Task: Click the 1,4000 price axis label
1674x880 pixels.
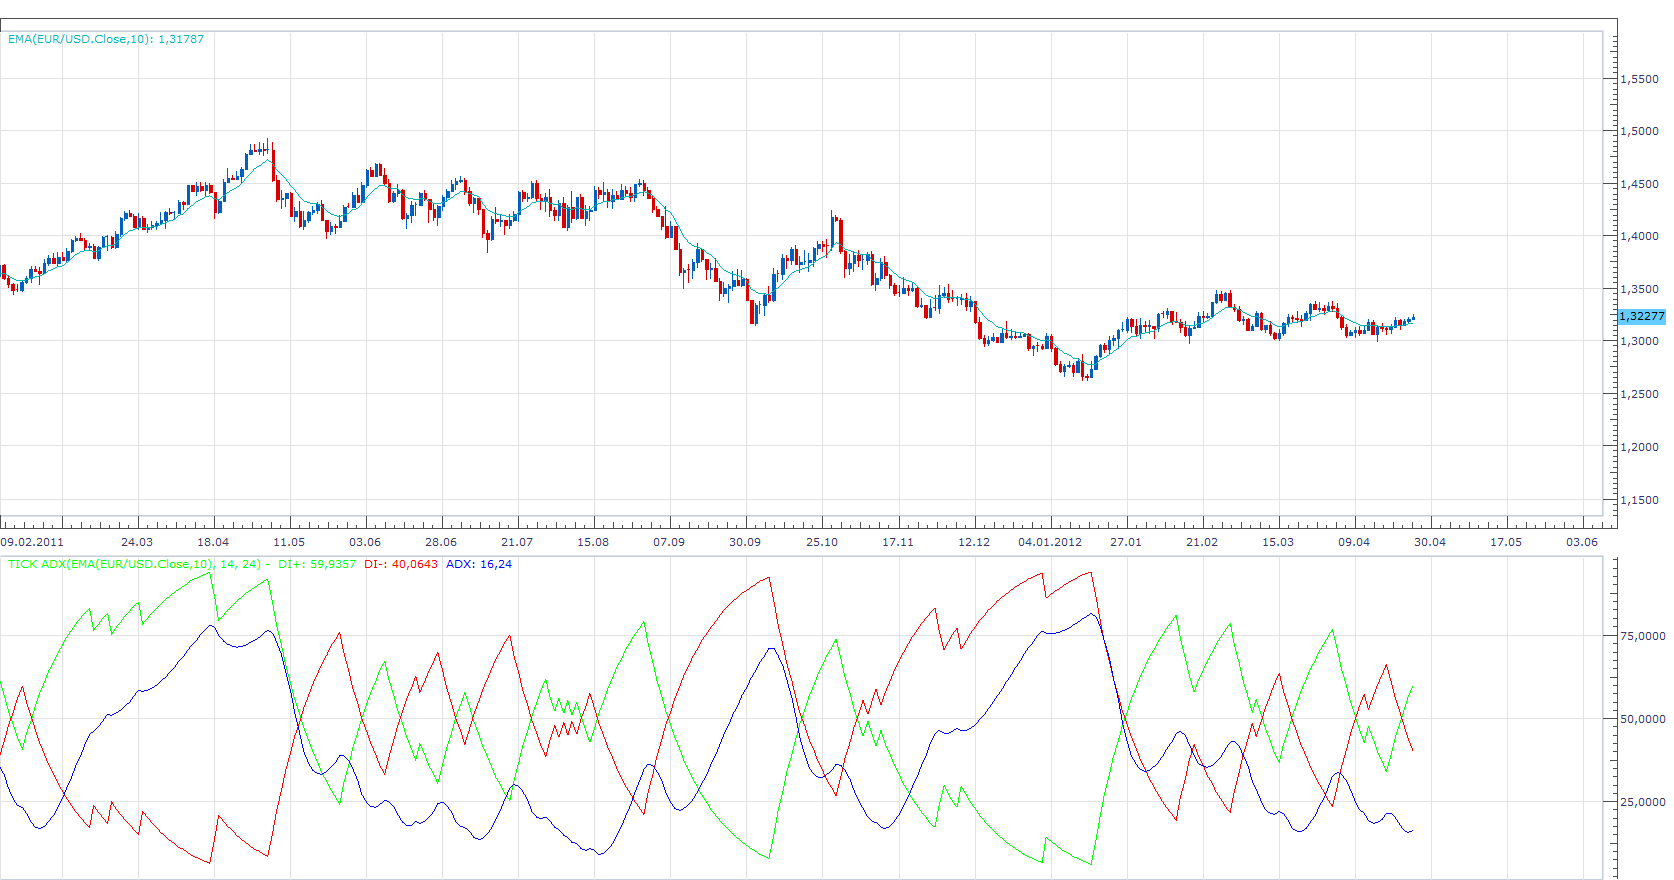Action: point(1639,236)
